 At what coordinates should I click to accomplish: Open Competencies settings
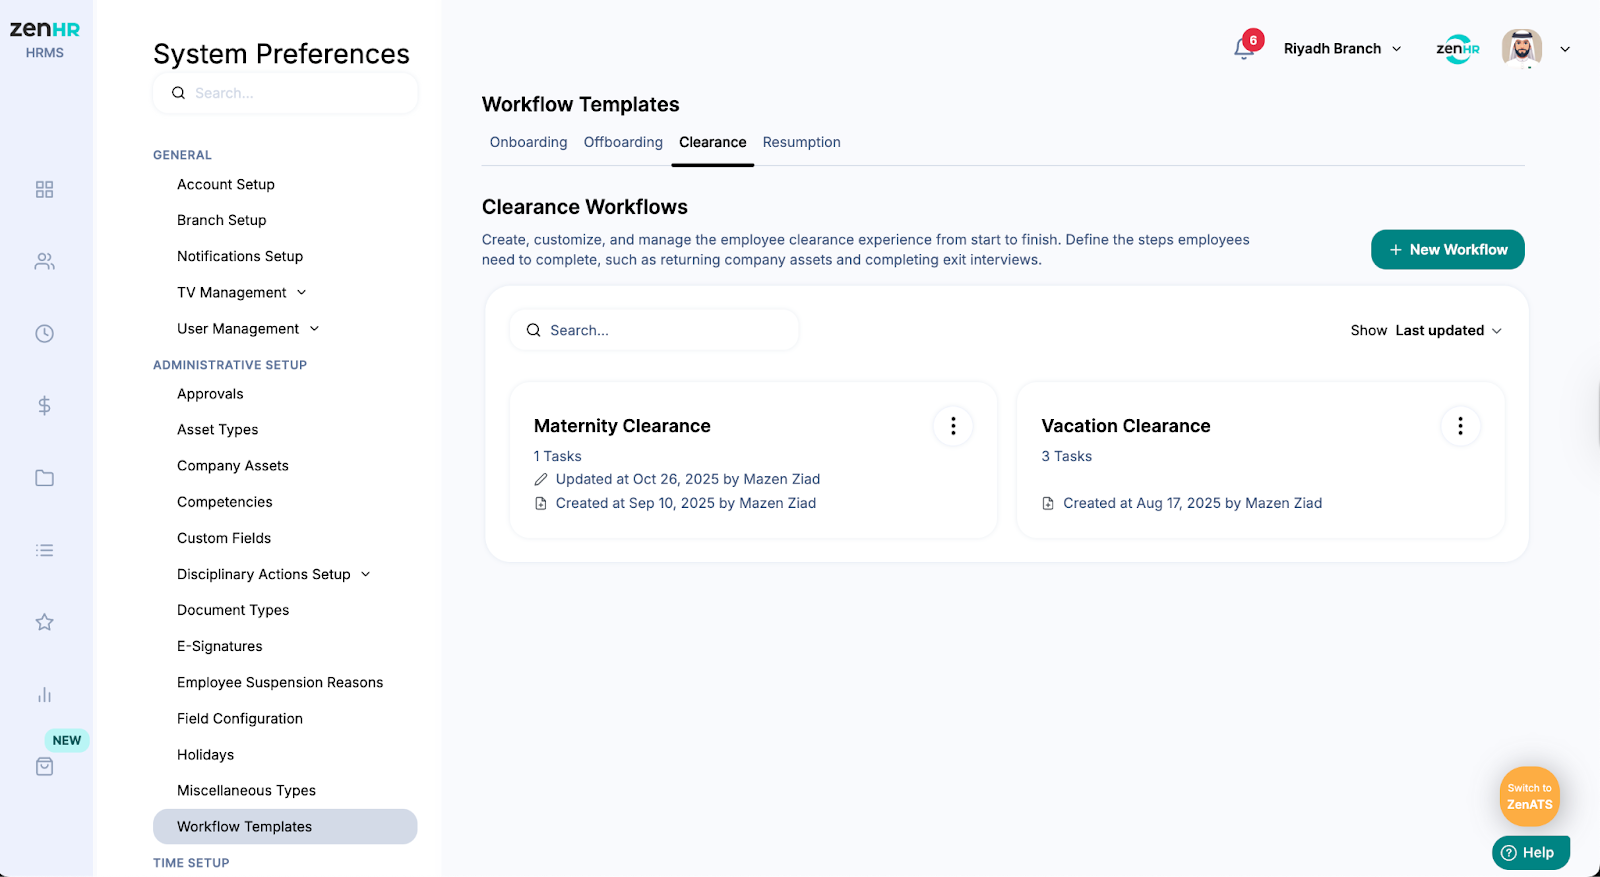pos(225,502)
